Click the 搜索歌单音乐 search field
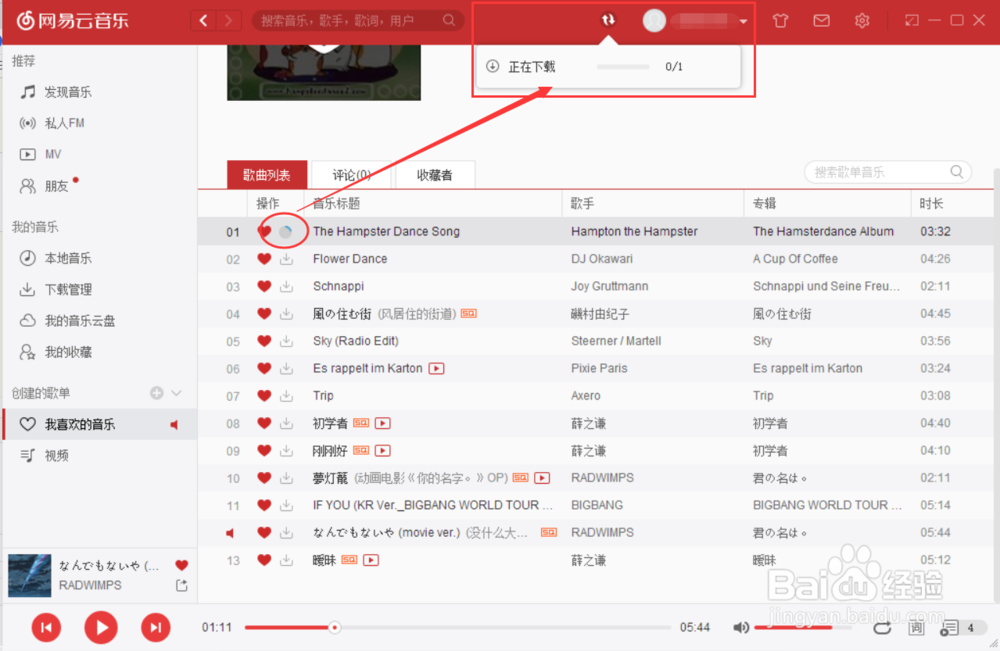The height and width of the screenshot is (651, 1000). pos(888,172)
